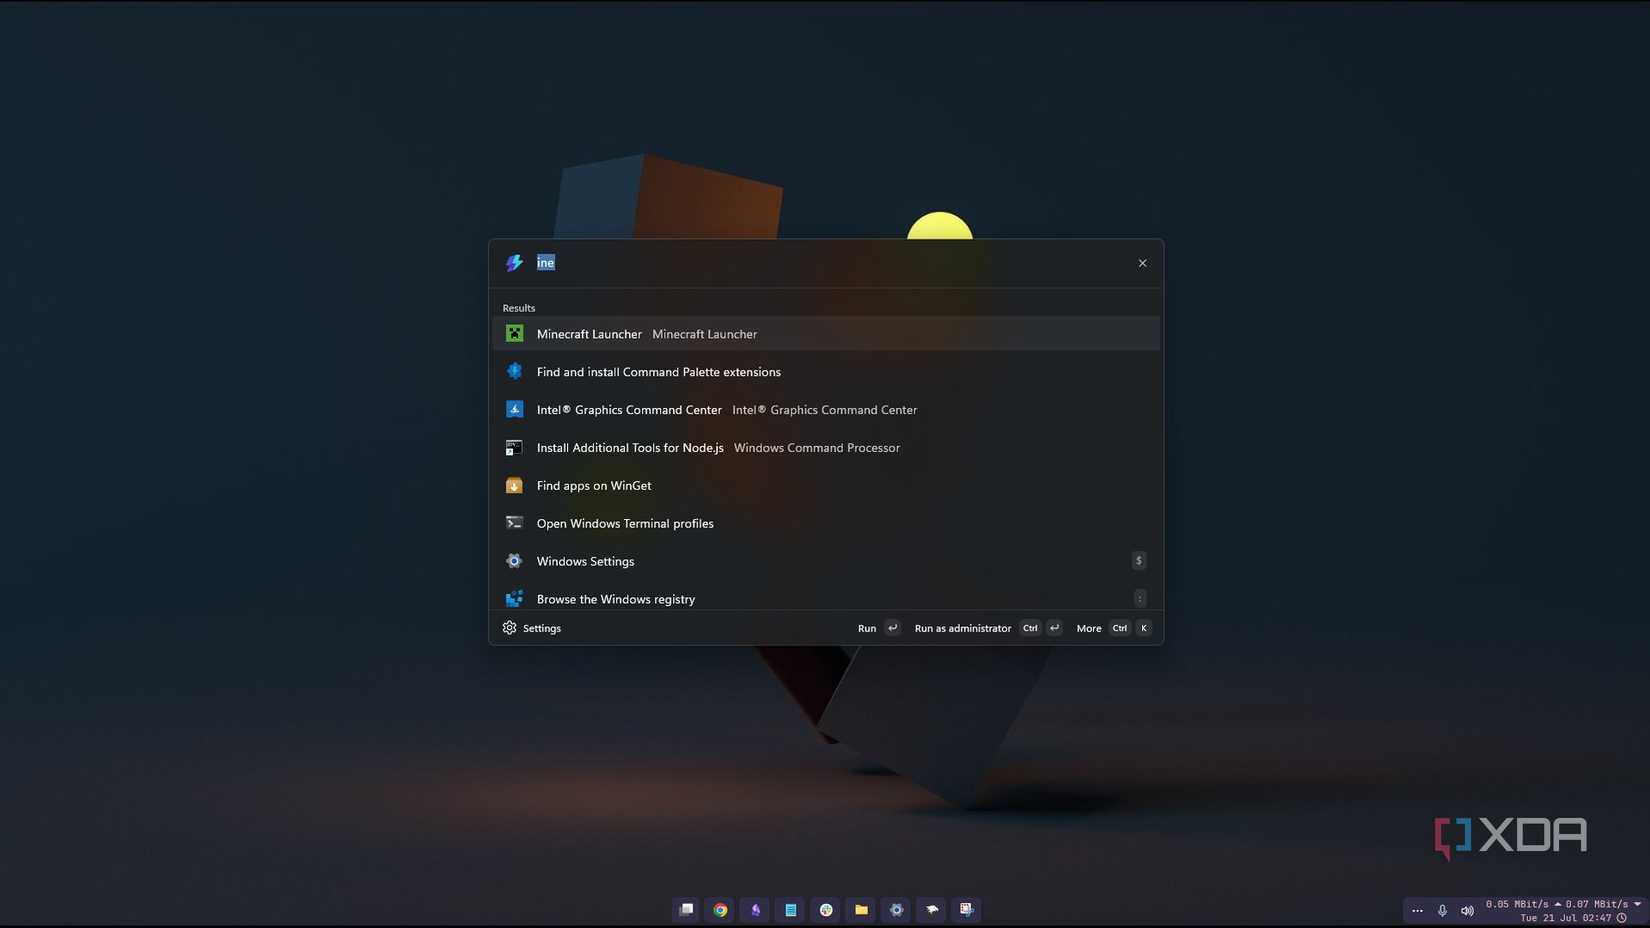Select the Minecraft Launcher result
This screenshot has width=1650, height=928.
tap(826, 334)
